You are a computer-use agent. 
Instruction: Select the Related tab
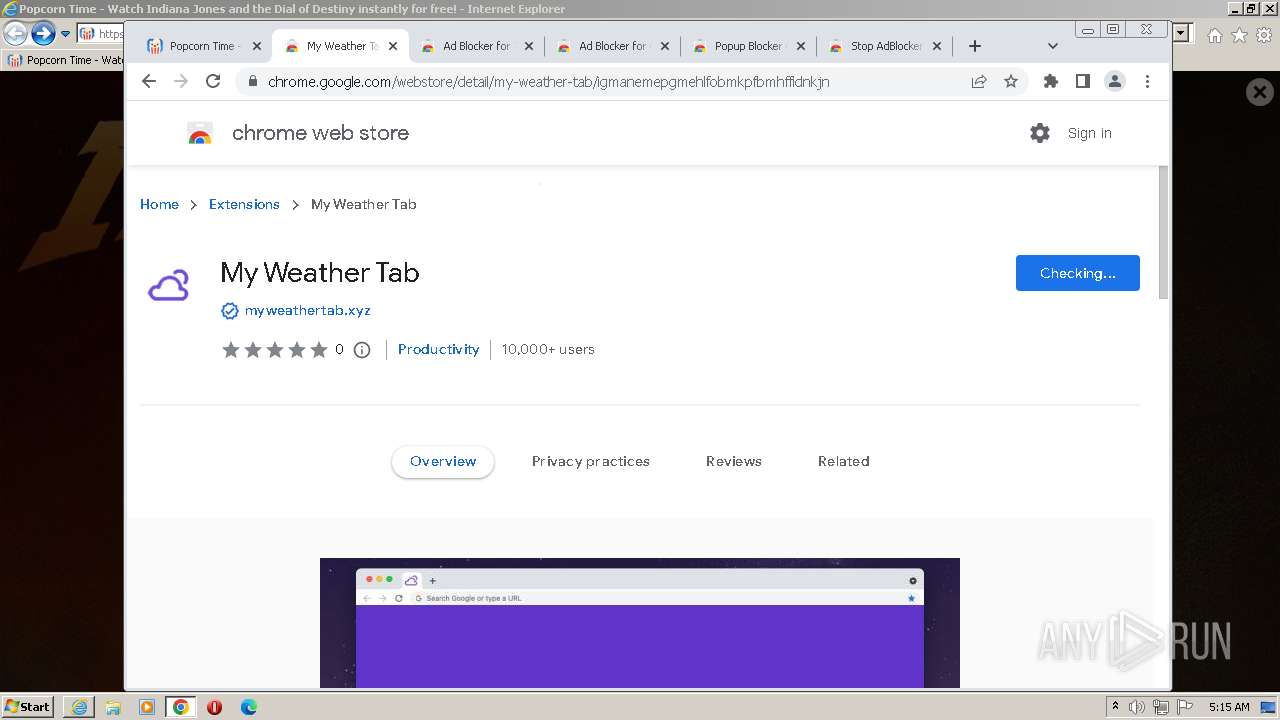(844, 461)
